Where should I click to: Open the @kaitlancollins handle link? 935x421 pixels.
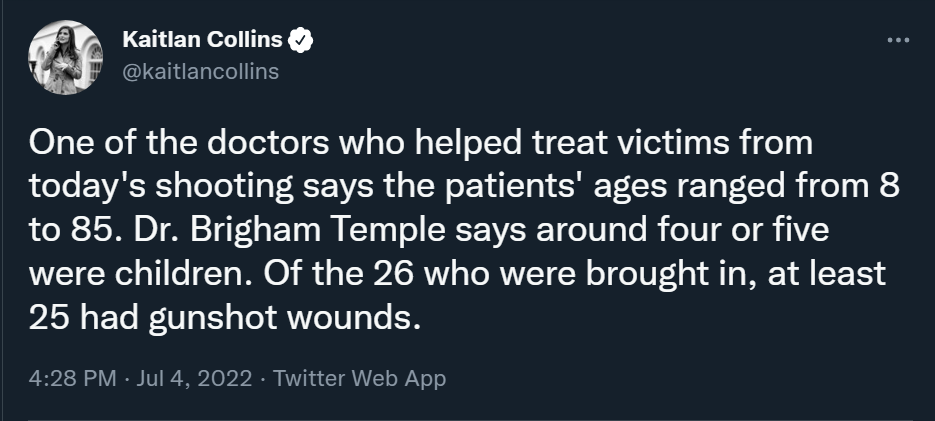(200, 72)
